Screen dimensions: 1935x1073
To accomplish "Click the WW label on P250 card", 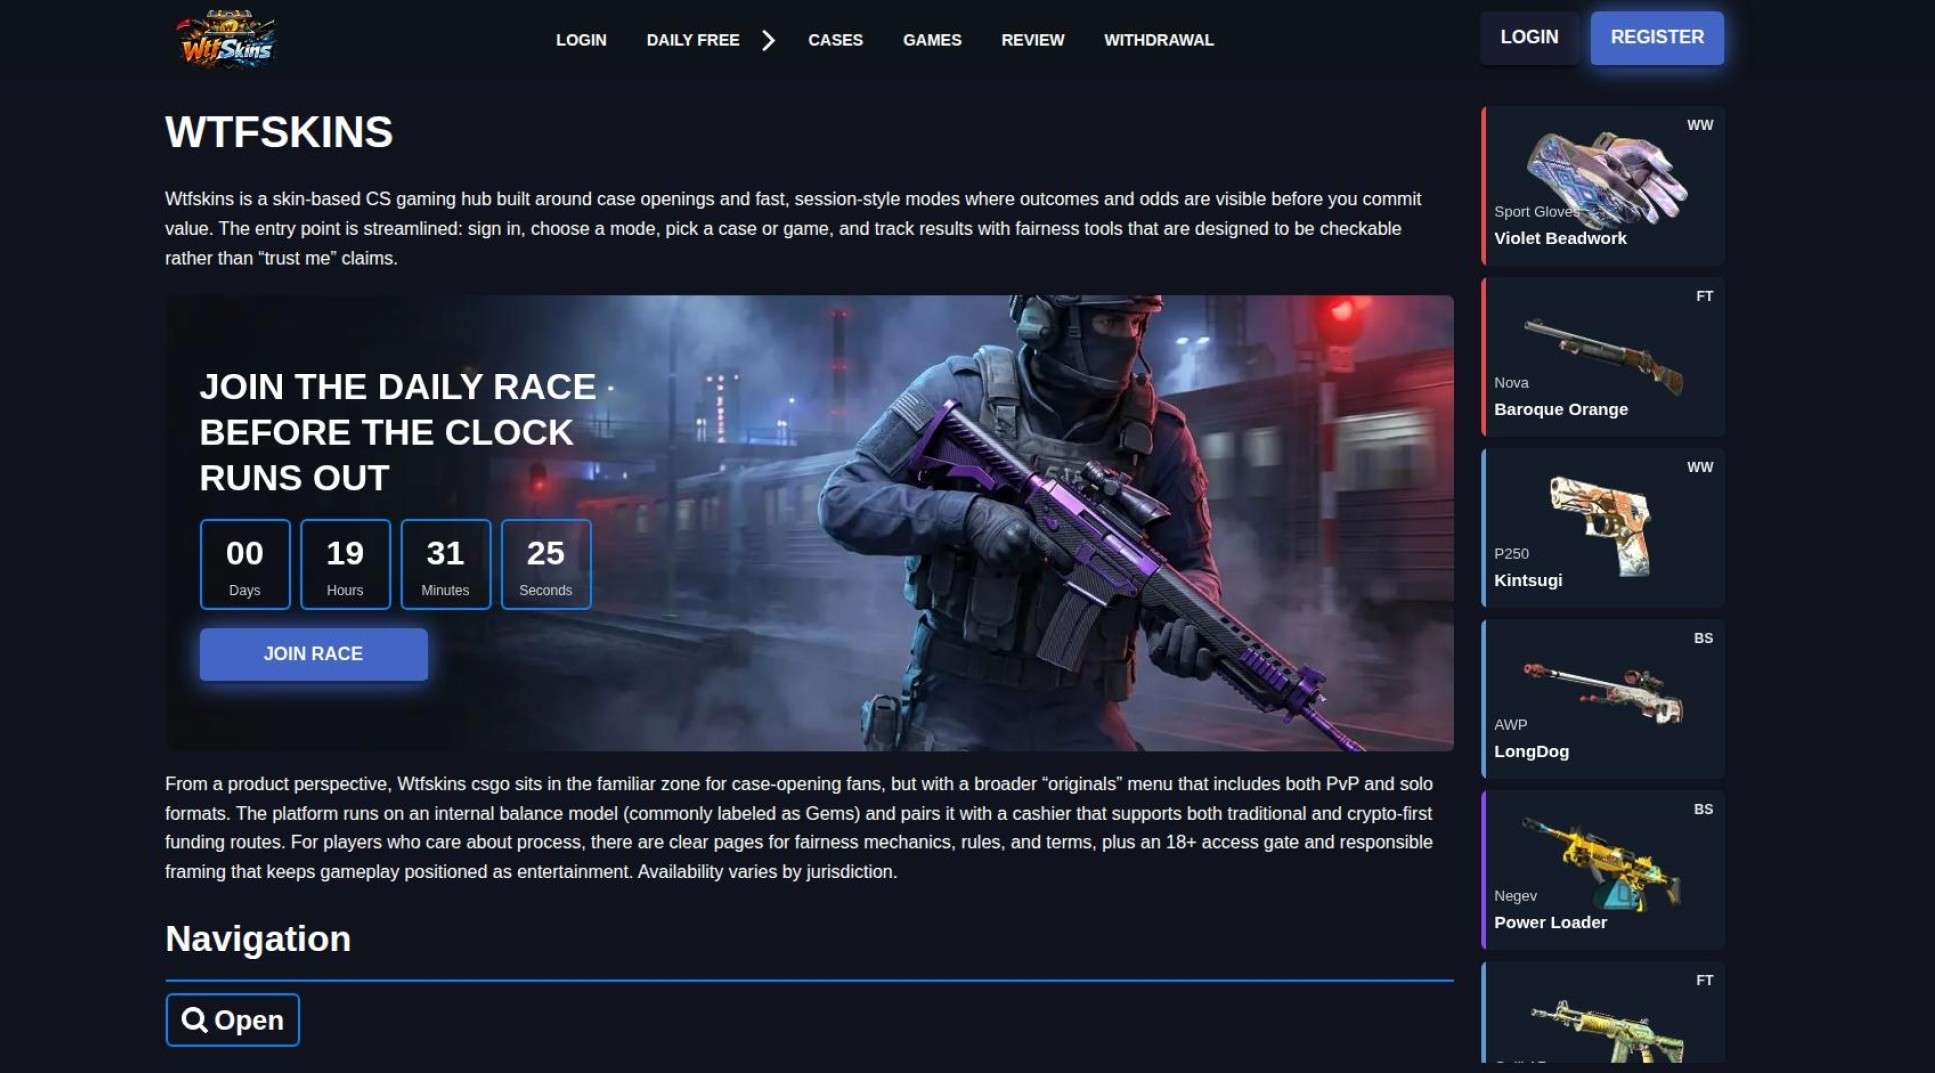I will coord(1700,467).
